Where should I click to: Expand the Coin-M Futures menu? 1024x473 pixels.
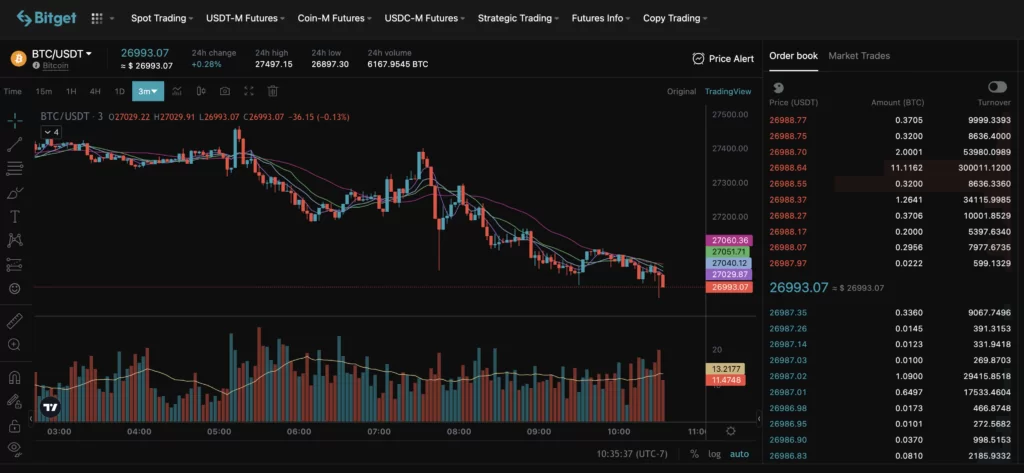[x=335, y=18]
